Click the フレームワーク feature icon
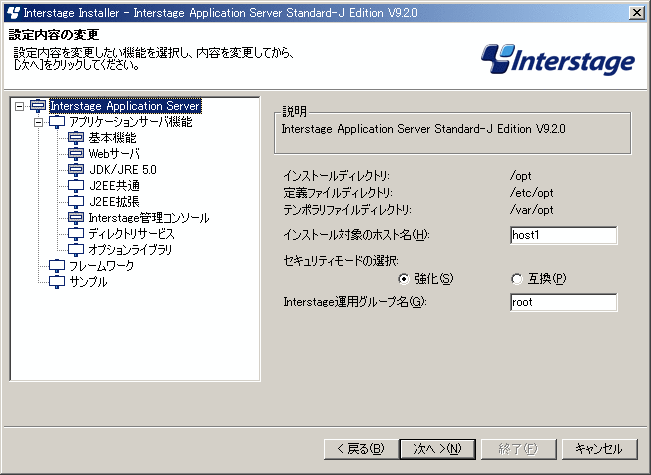This screenshot has height=475, width=651. pyautogui.click(x=57, y=266)
